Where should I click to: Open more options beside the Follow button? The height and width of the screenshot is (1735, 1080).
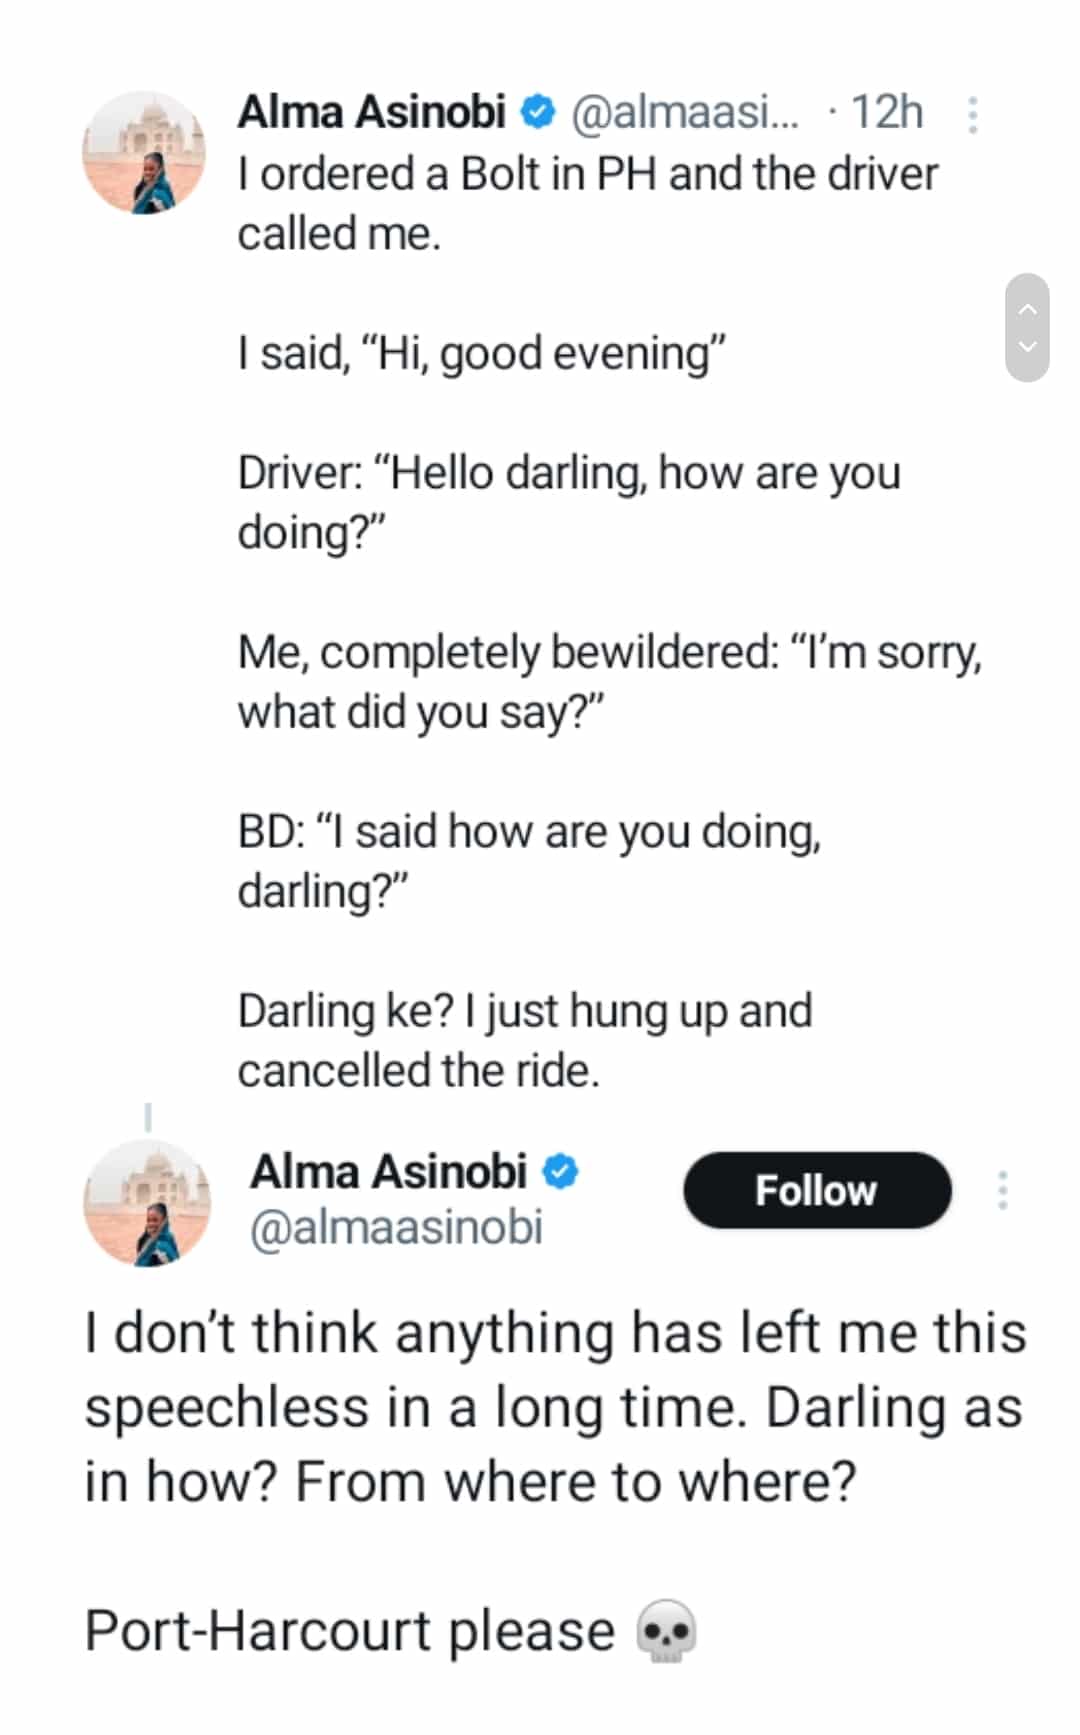point(1002,1190)
